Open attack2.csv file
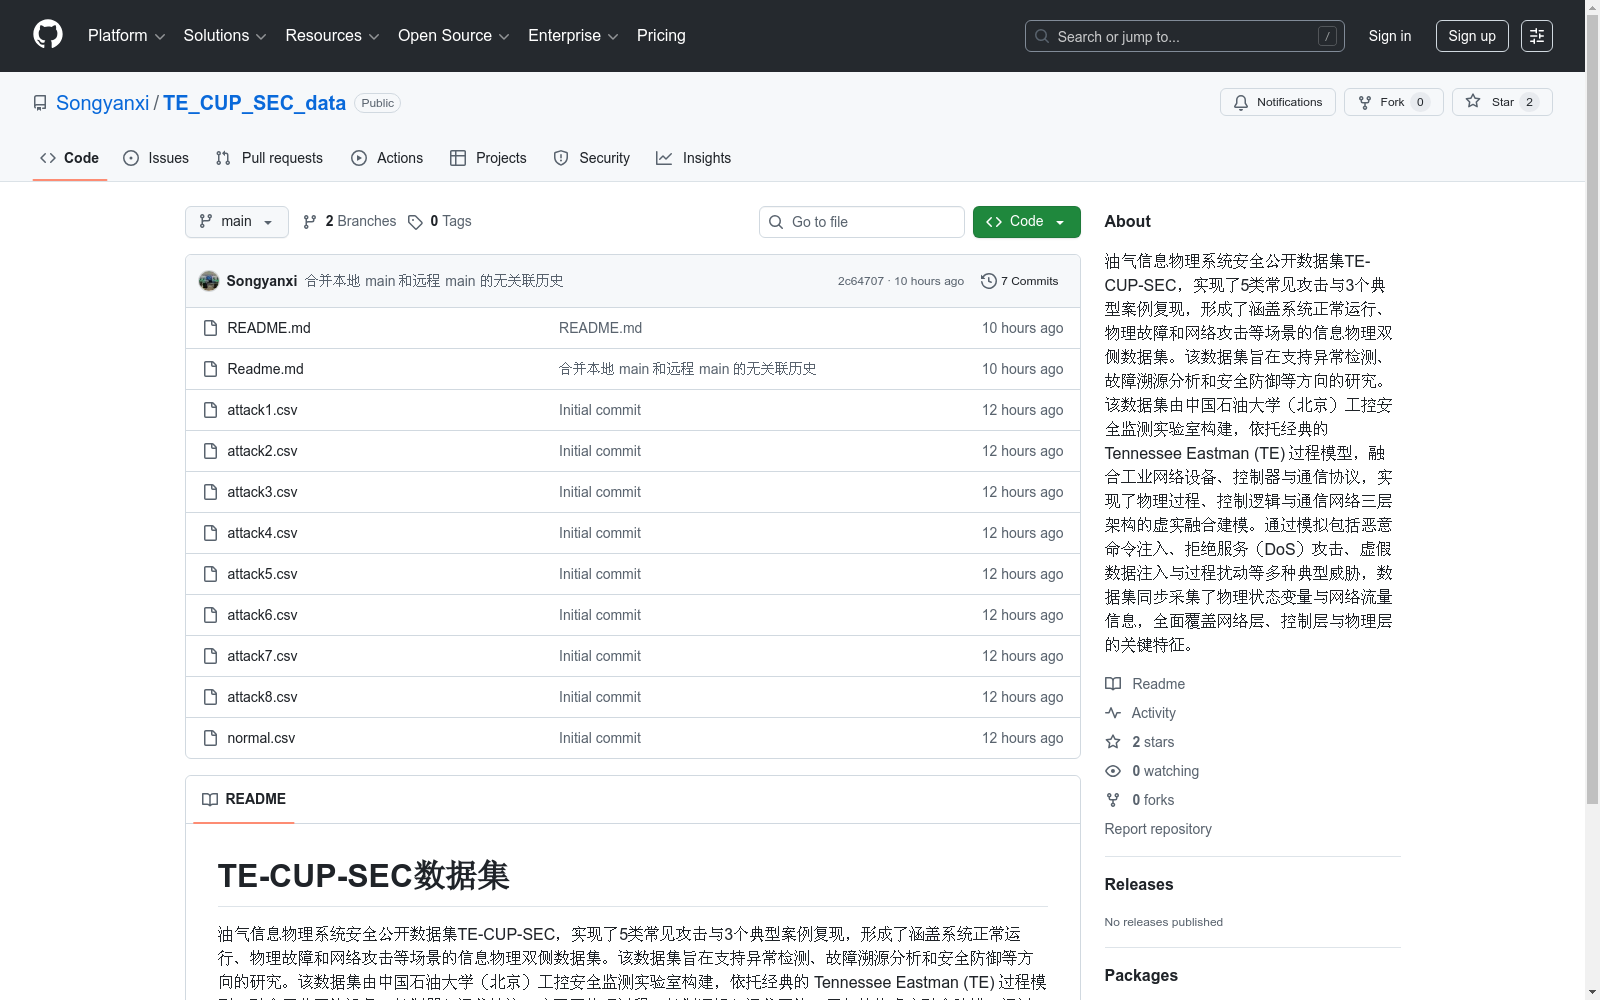 pos(262,451)
